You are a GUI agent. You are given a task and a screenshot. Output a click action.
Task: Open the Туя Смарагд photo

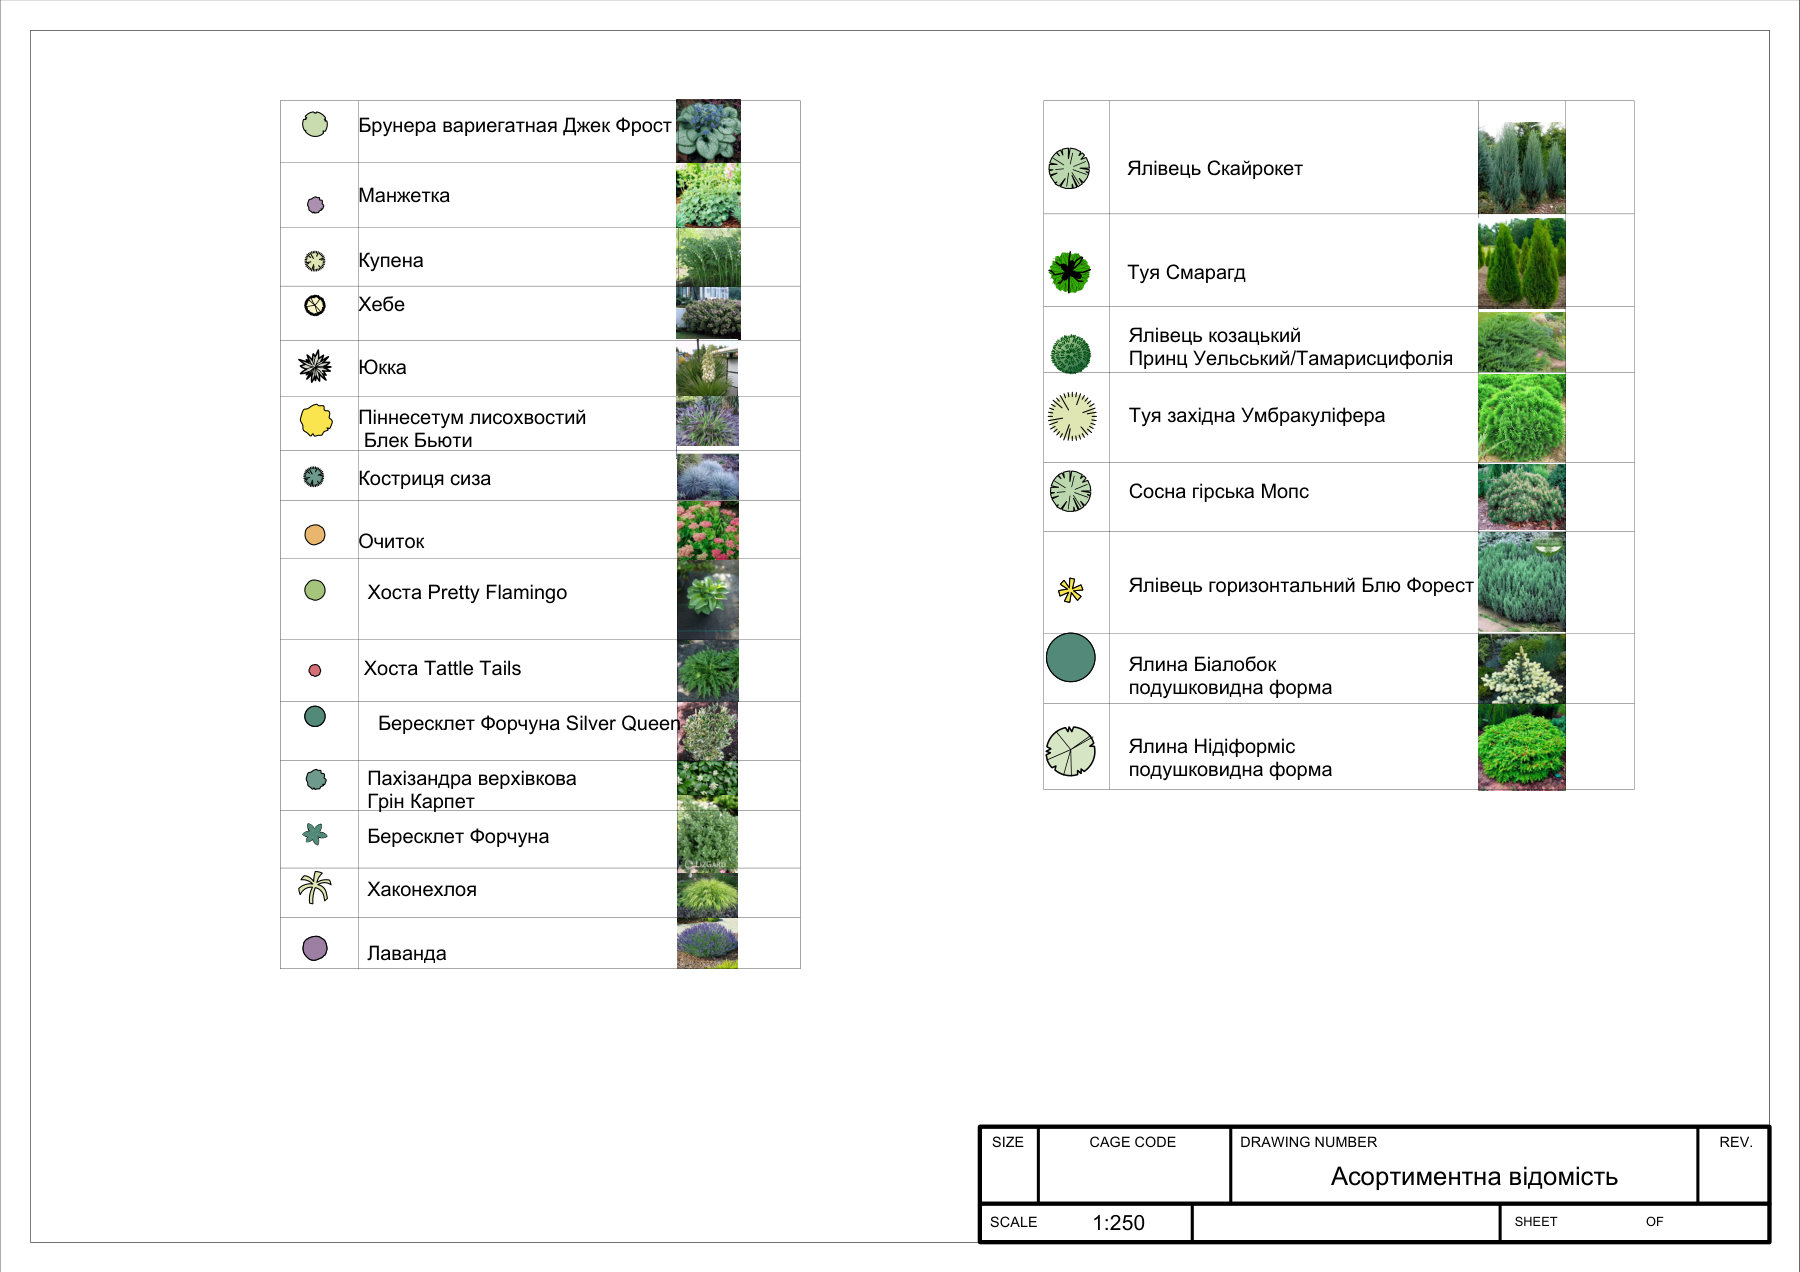(x=1522, y=262)
